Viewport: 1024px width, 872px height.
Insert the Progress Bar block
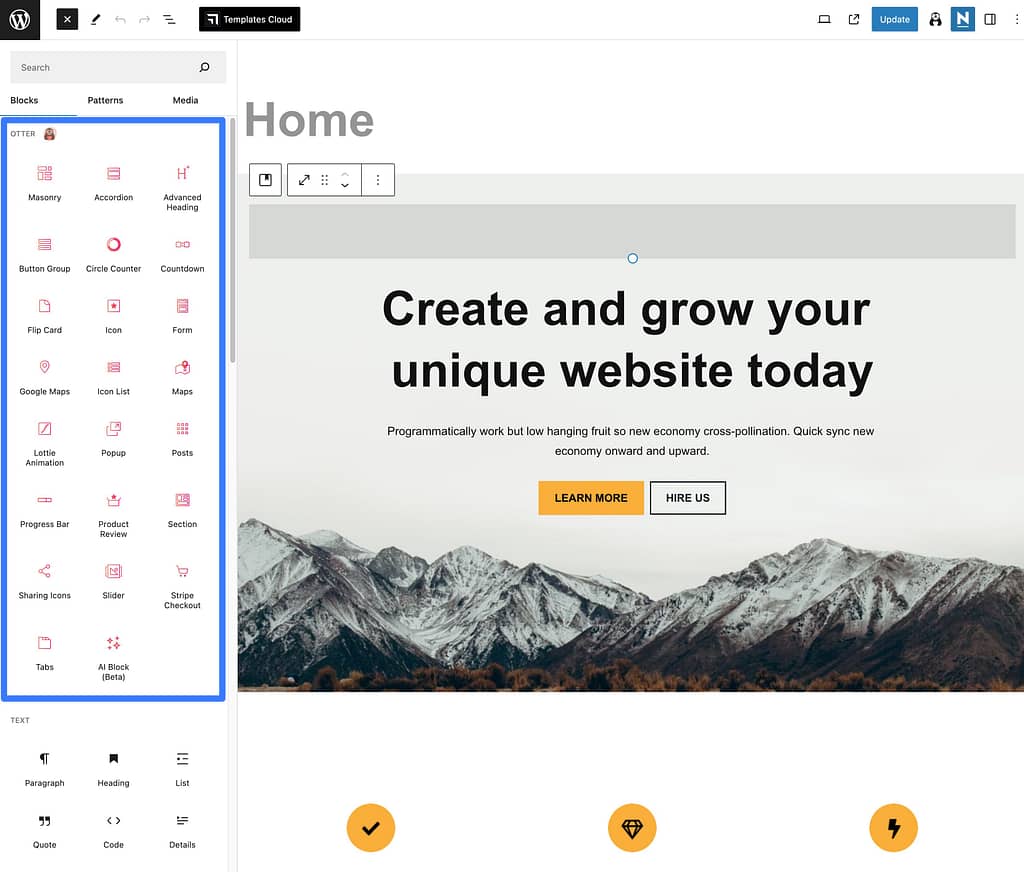44,510
